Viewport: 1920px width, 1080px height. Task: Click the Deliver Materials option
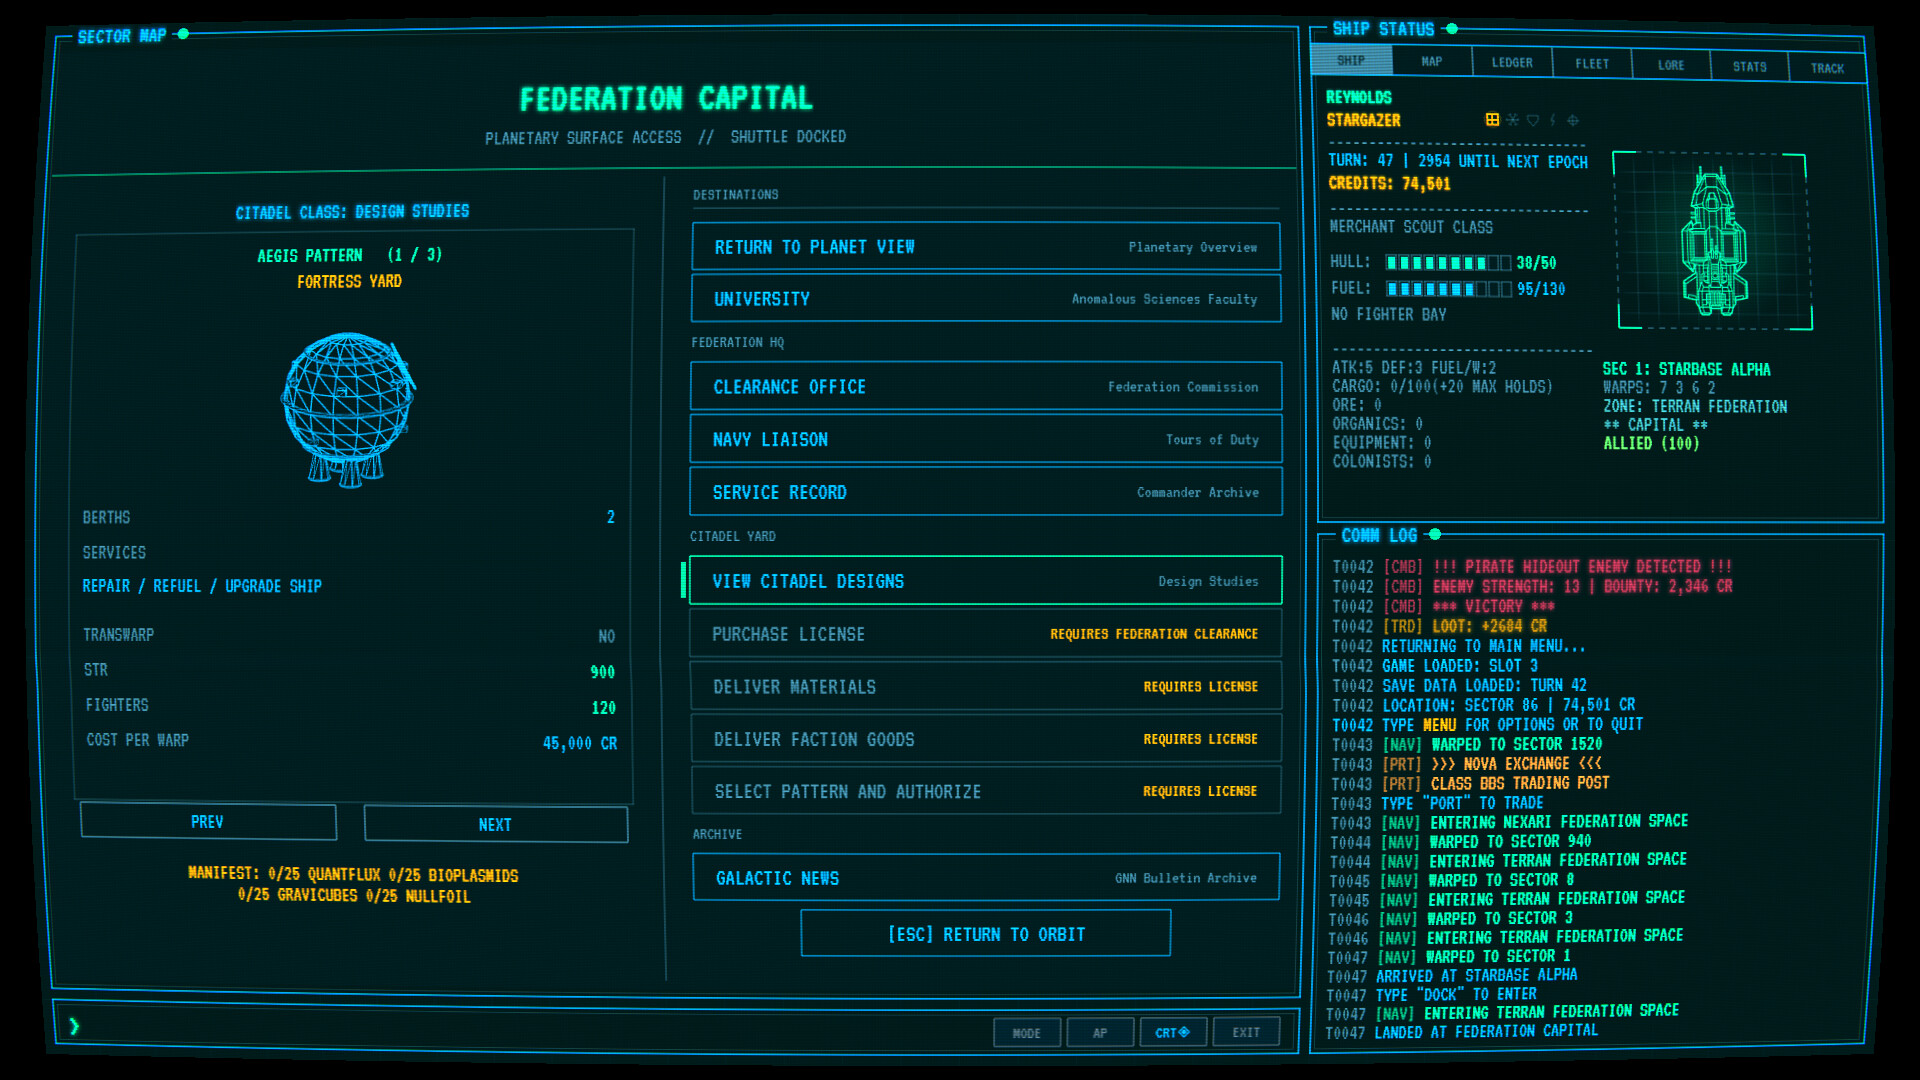pyautogui.click(x=986, y=687)
